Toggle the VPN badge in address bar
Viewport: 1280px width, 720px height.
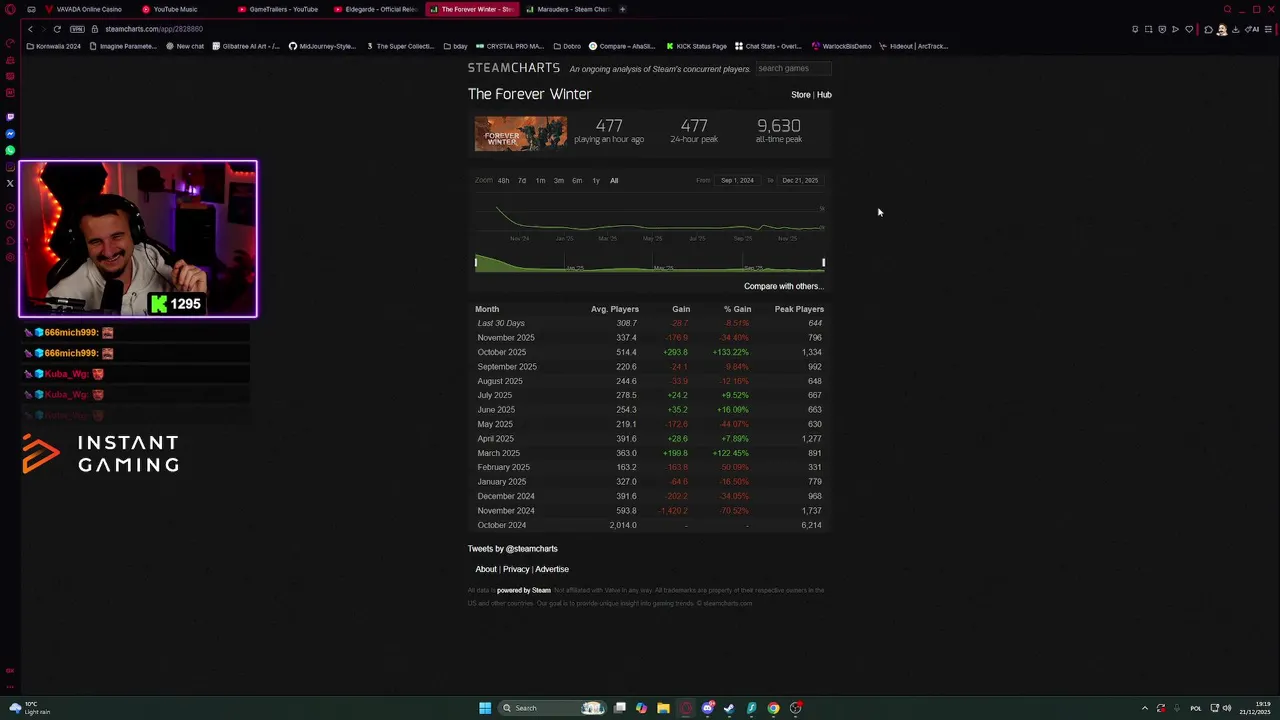pos(78,29)
